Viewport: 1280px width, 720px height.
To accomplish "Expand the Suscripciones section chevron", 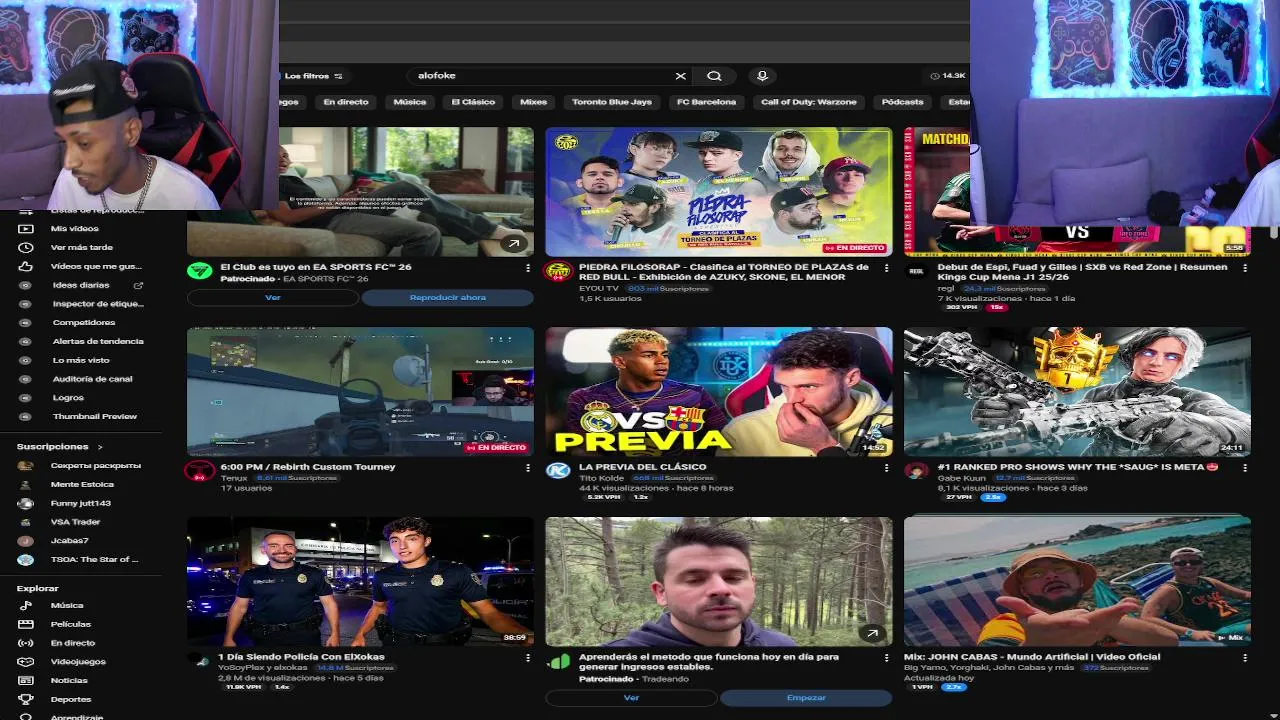I will tap(100, 447).
